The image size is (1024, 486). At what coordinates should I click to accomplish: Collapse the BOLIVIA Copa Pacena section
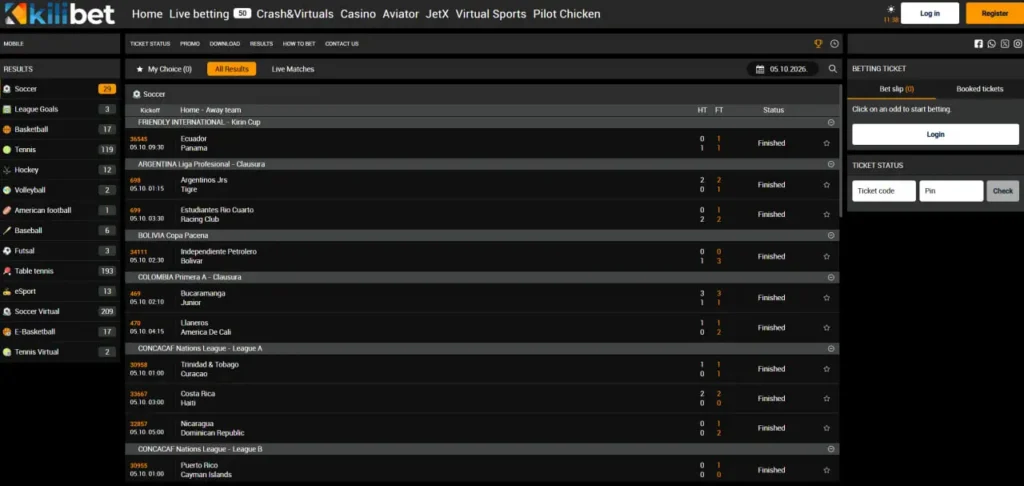(x=831, y=235)
